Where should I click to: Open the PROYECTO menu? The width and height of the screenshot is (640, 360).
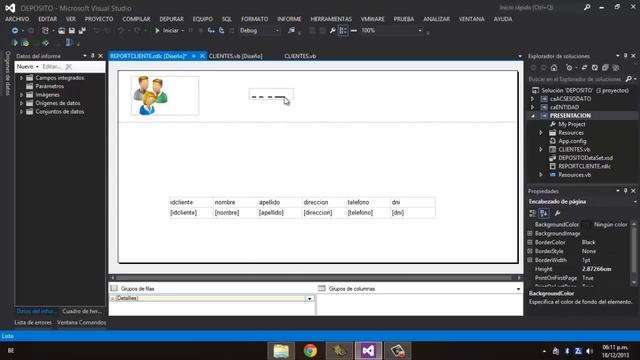(x=99, y=19)
